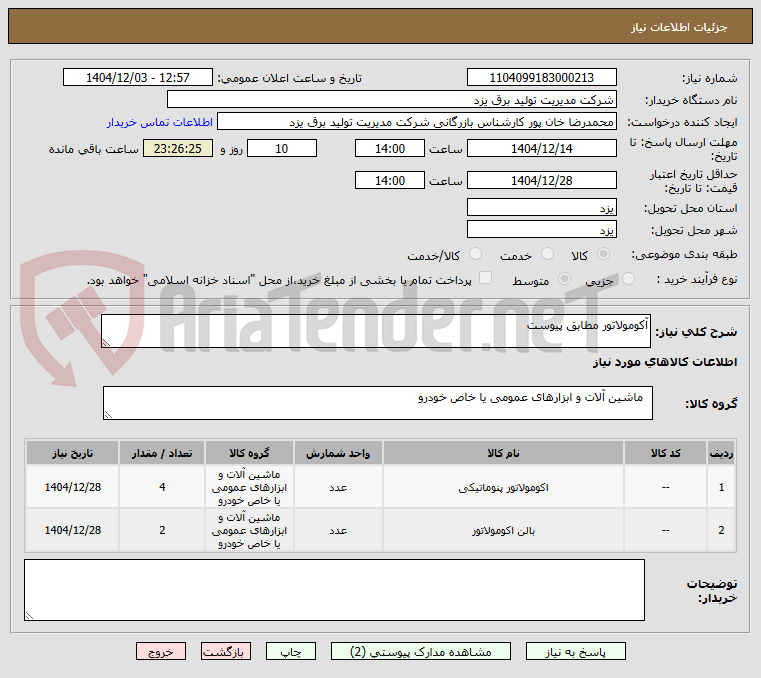Click the item name اکومولاتور پنوماتیکی
Image resolution: width=761 pixels, height=678 pixels.
point(503,488)
